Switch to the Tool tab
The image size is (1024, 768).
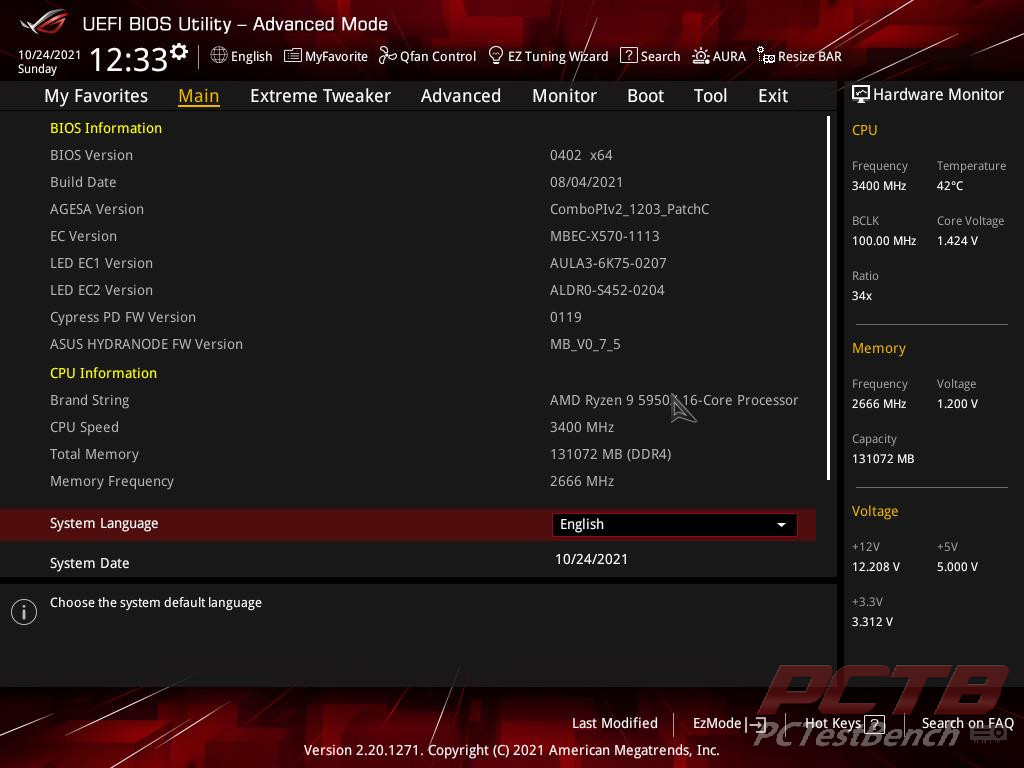(710, 96)
